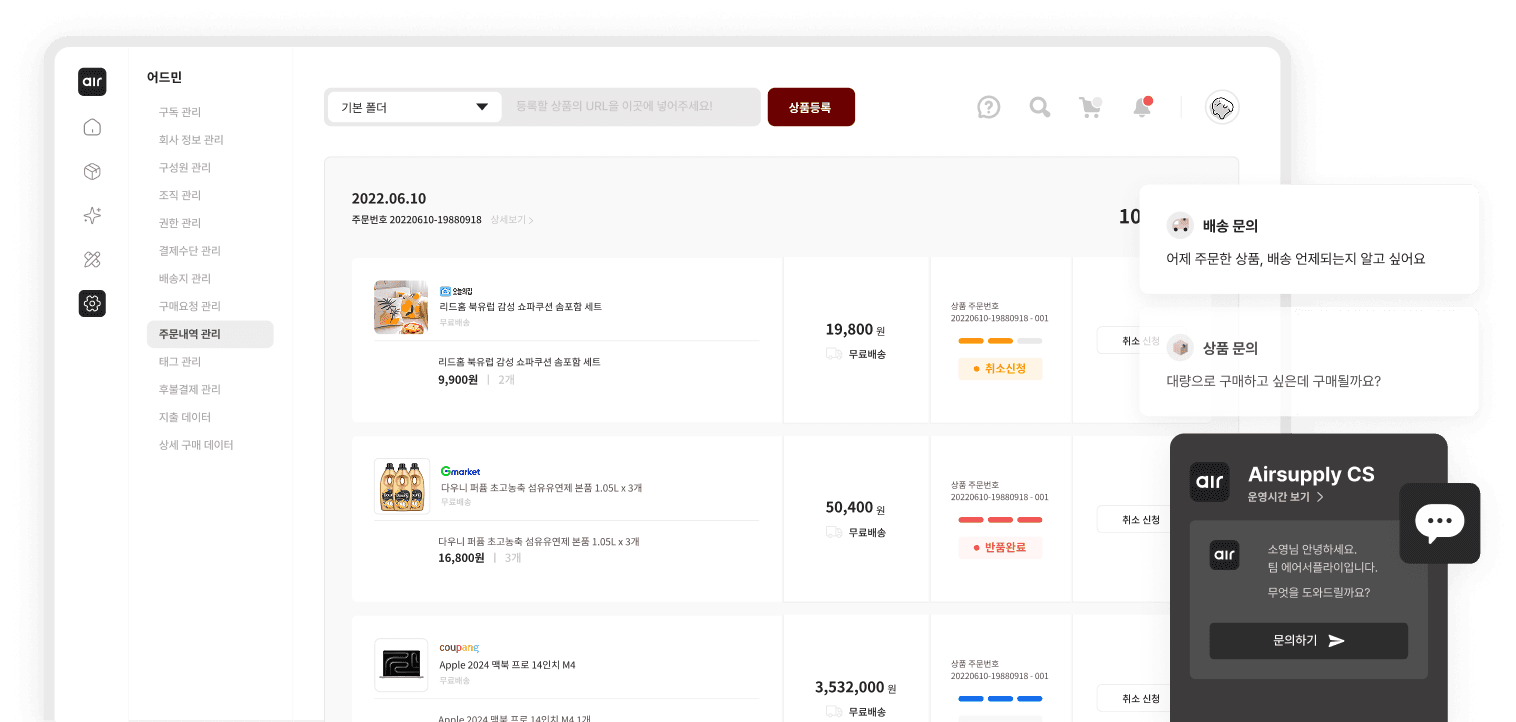Select 조직 관리 menu item

click(180, 195)
